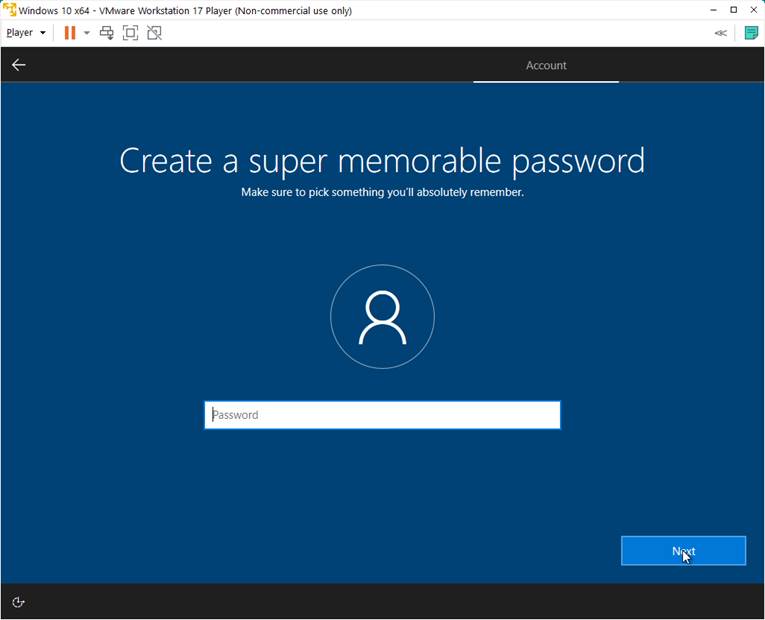Enter Unity mode
Image resolution: width=765 pixels, height=620 pixels.
(x=154, y=33)
